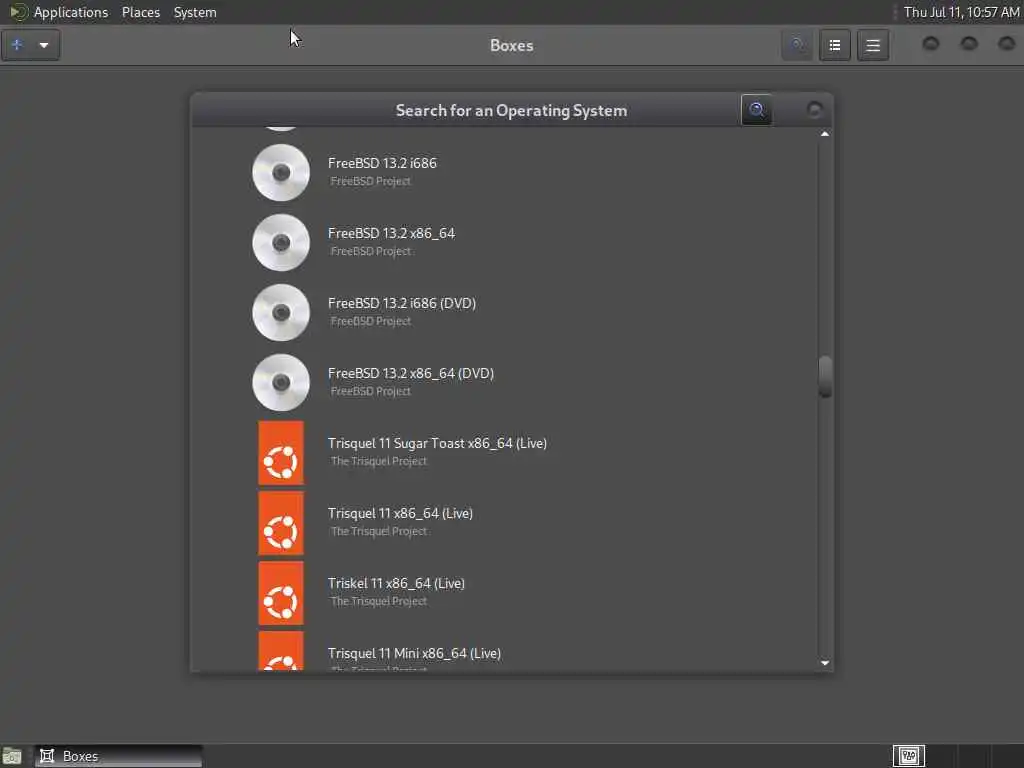
Task: Click the panel logo icon next to Applications
Action: 18,12
